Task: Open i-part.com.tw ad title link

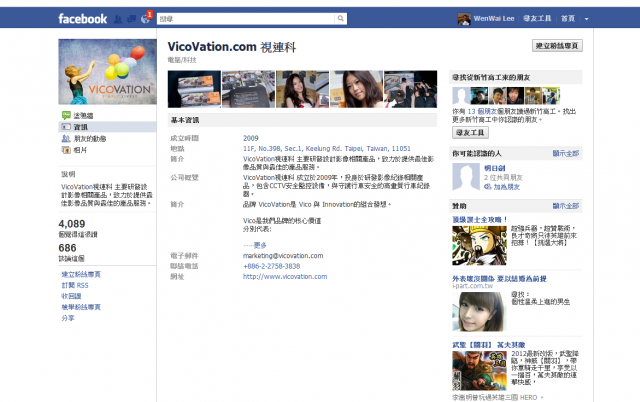Action: pyautogui.click(x=499, y=279)
